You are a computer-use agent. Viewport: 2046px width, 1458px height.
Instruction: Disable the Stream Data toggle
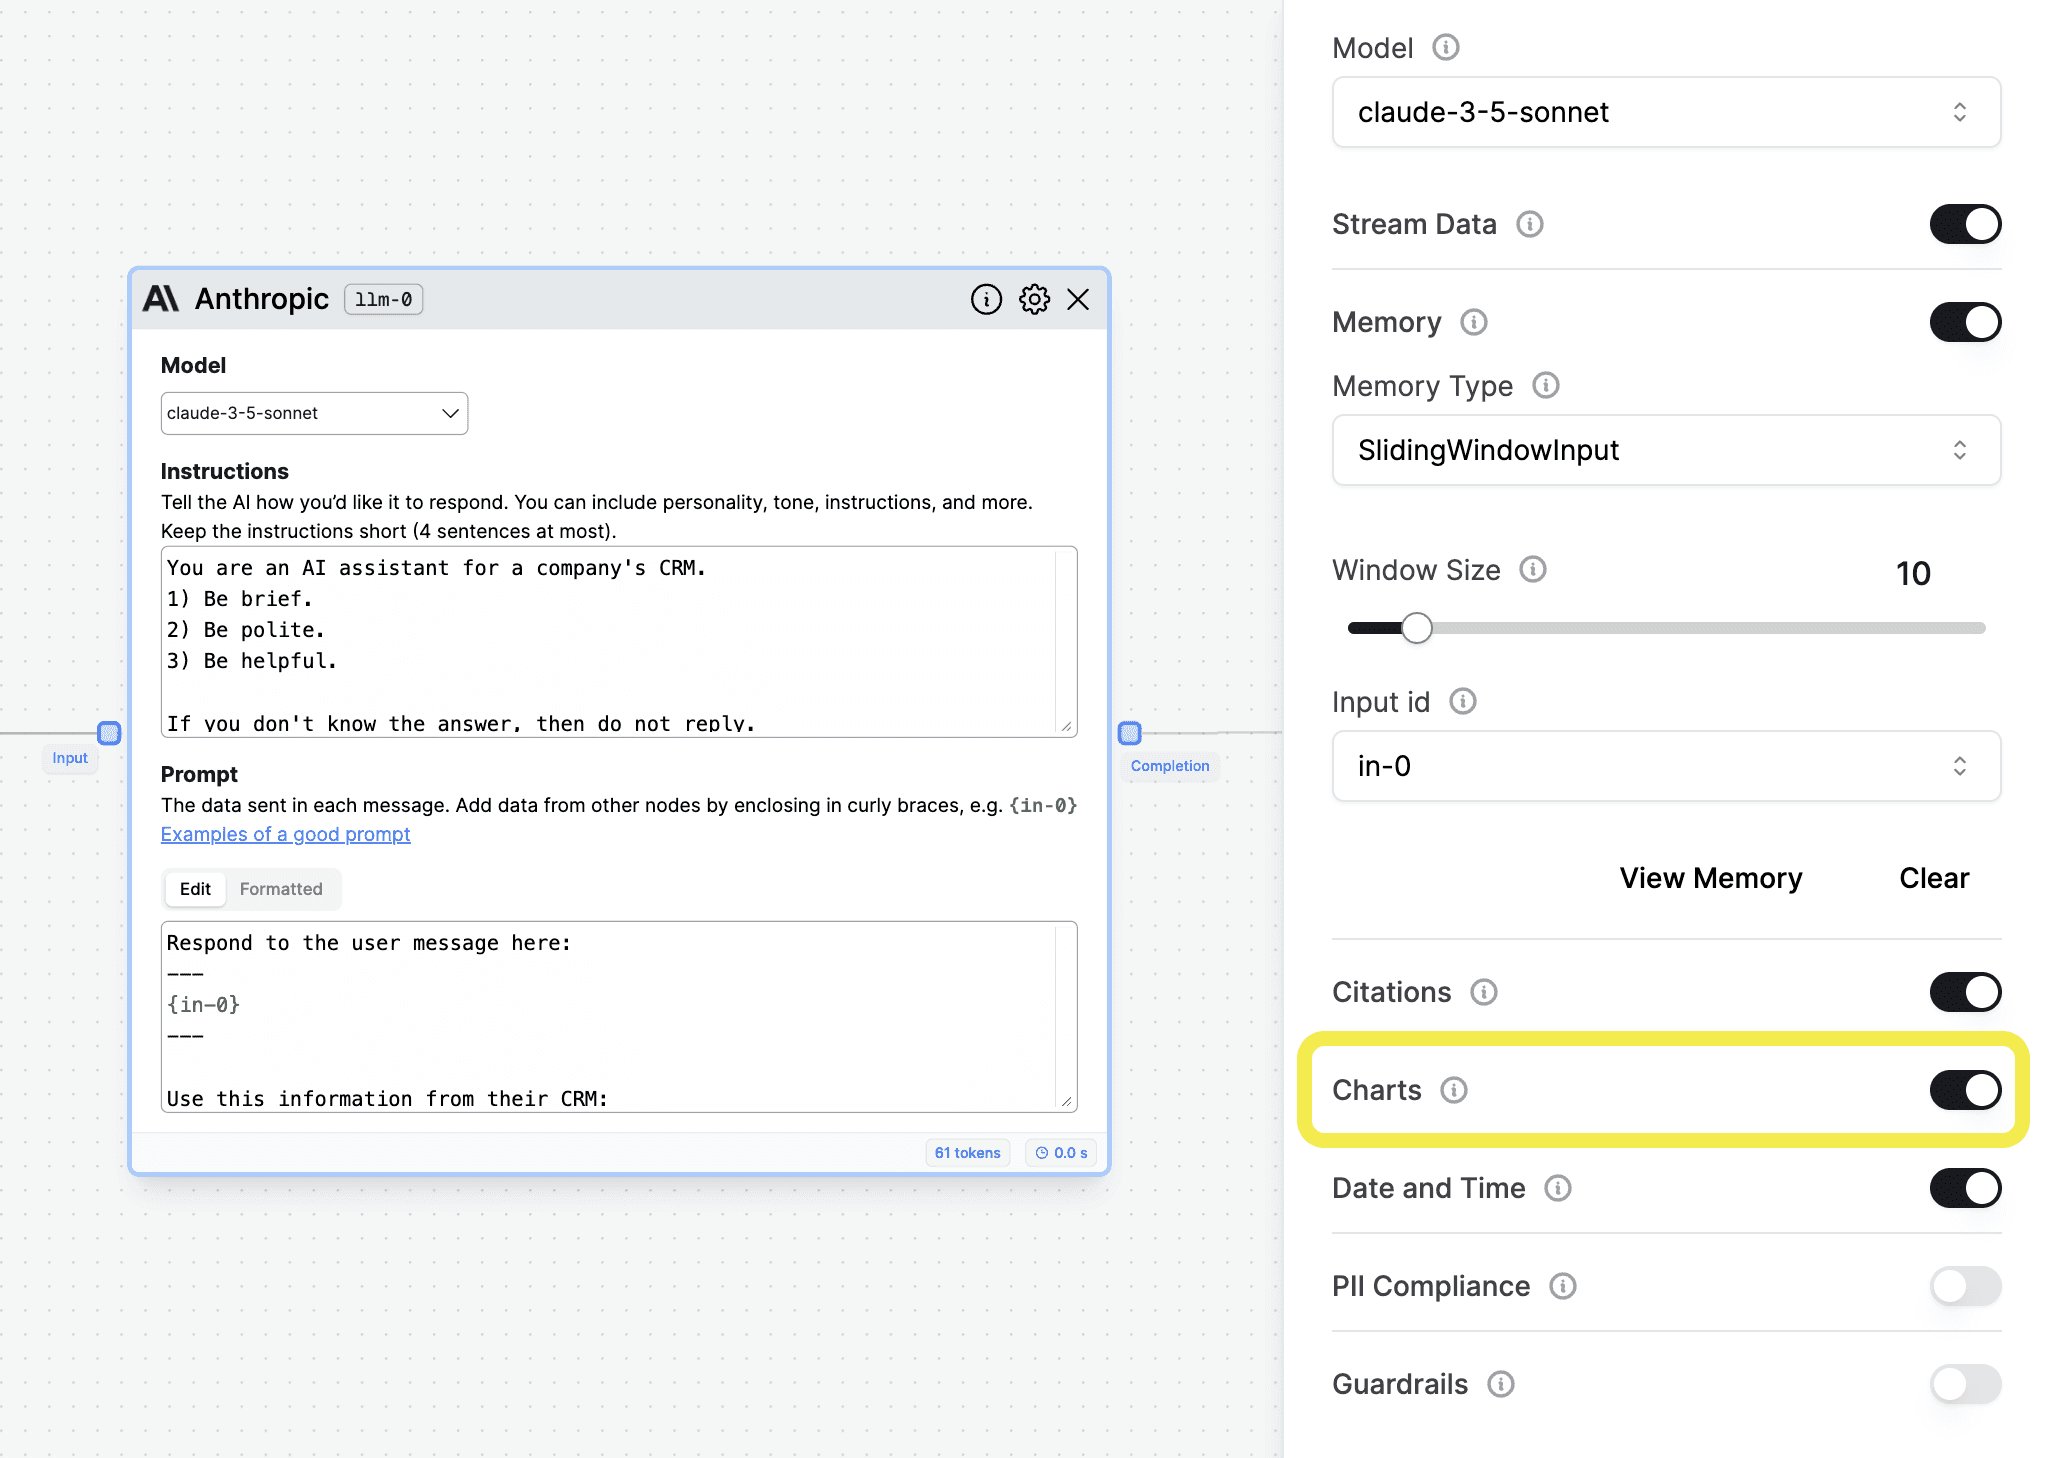pos(1964,224)
